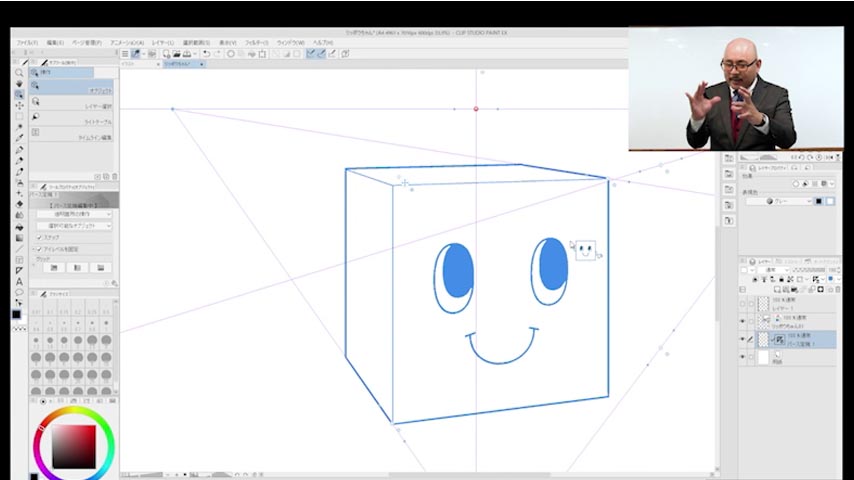Toggle the Snap checkbox in Tool Property
Image resolution: width=854 pixels, height=480 pixels.
click(x=39, y=238)
